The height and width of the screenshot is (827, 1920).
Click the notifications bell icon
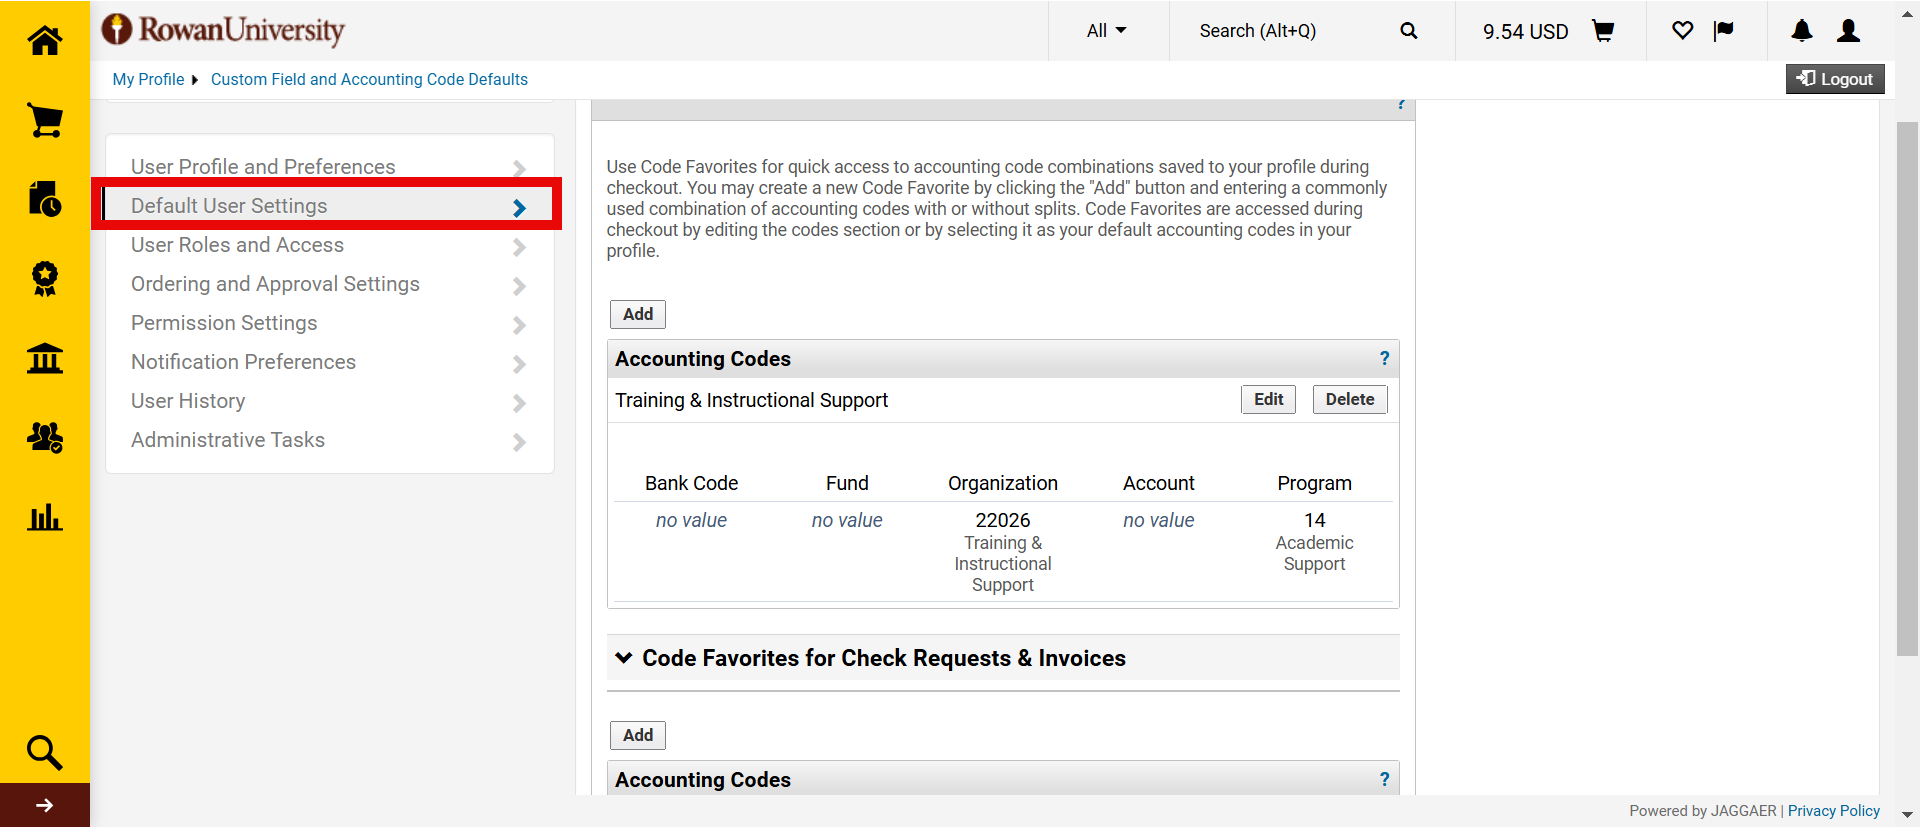tap(1802, 31)
